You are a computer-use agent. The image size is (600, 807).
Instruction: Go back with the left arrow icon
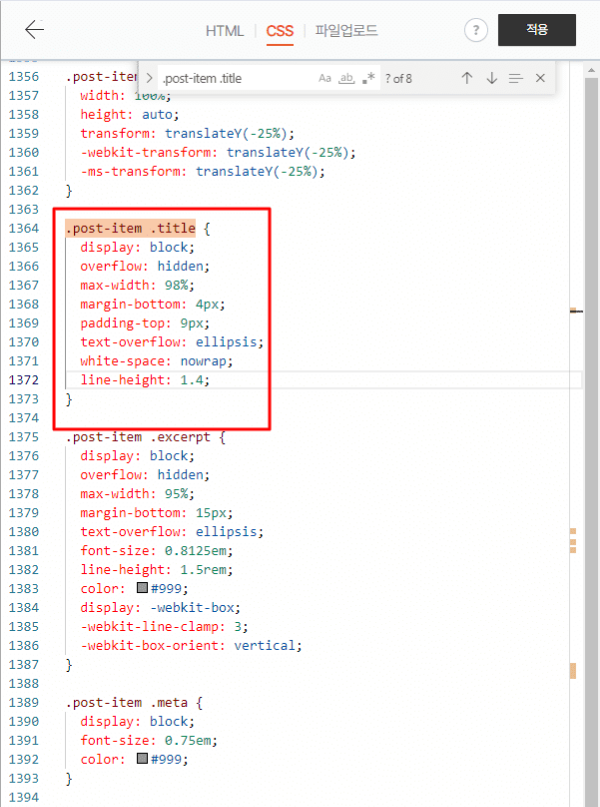pos(34,30)
